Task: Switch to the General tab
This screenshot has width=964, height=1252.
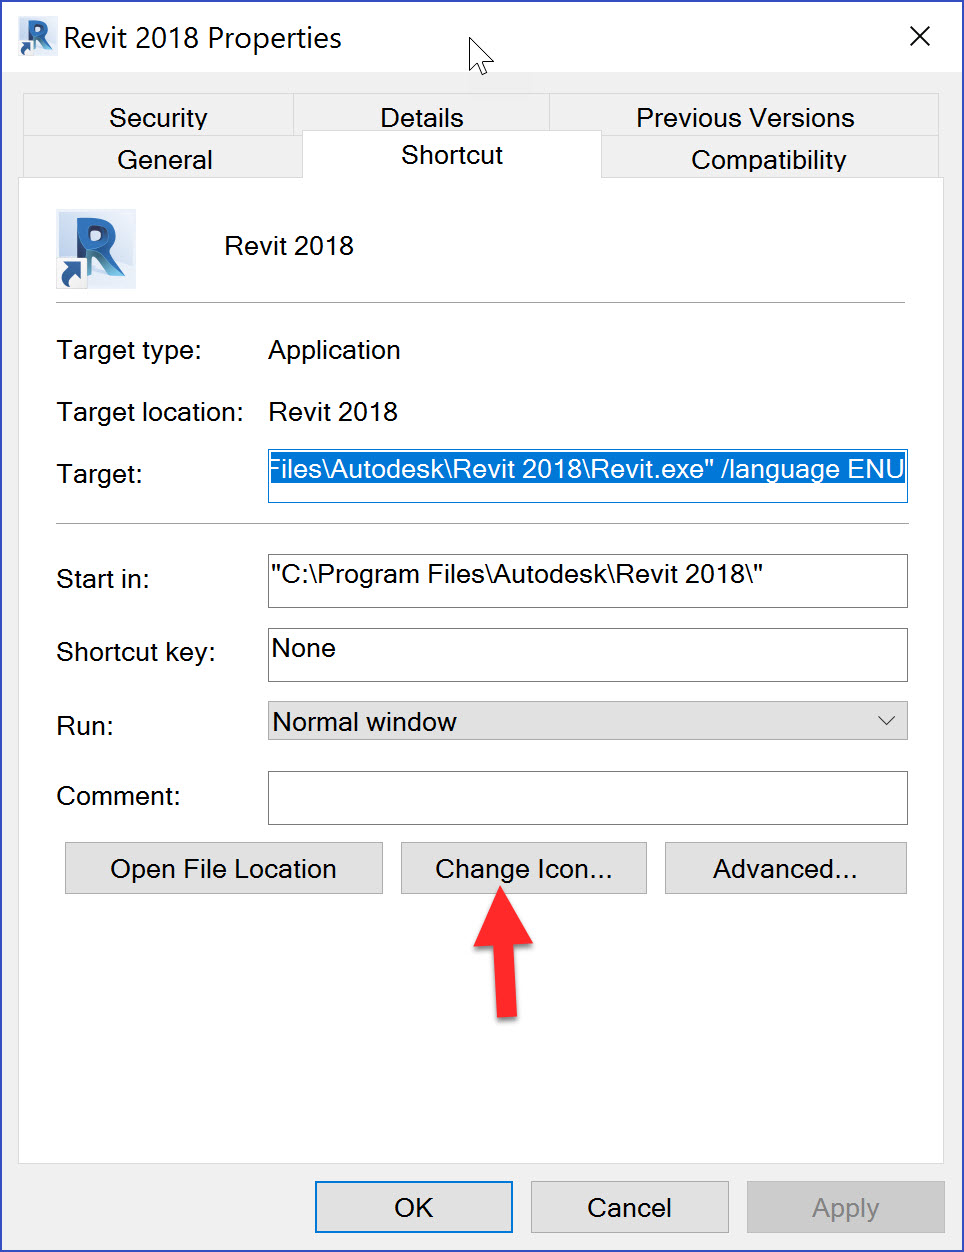Action: pos(164,158)
